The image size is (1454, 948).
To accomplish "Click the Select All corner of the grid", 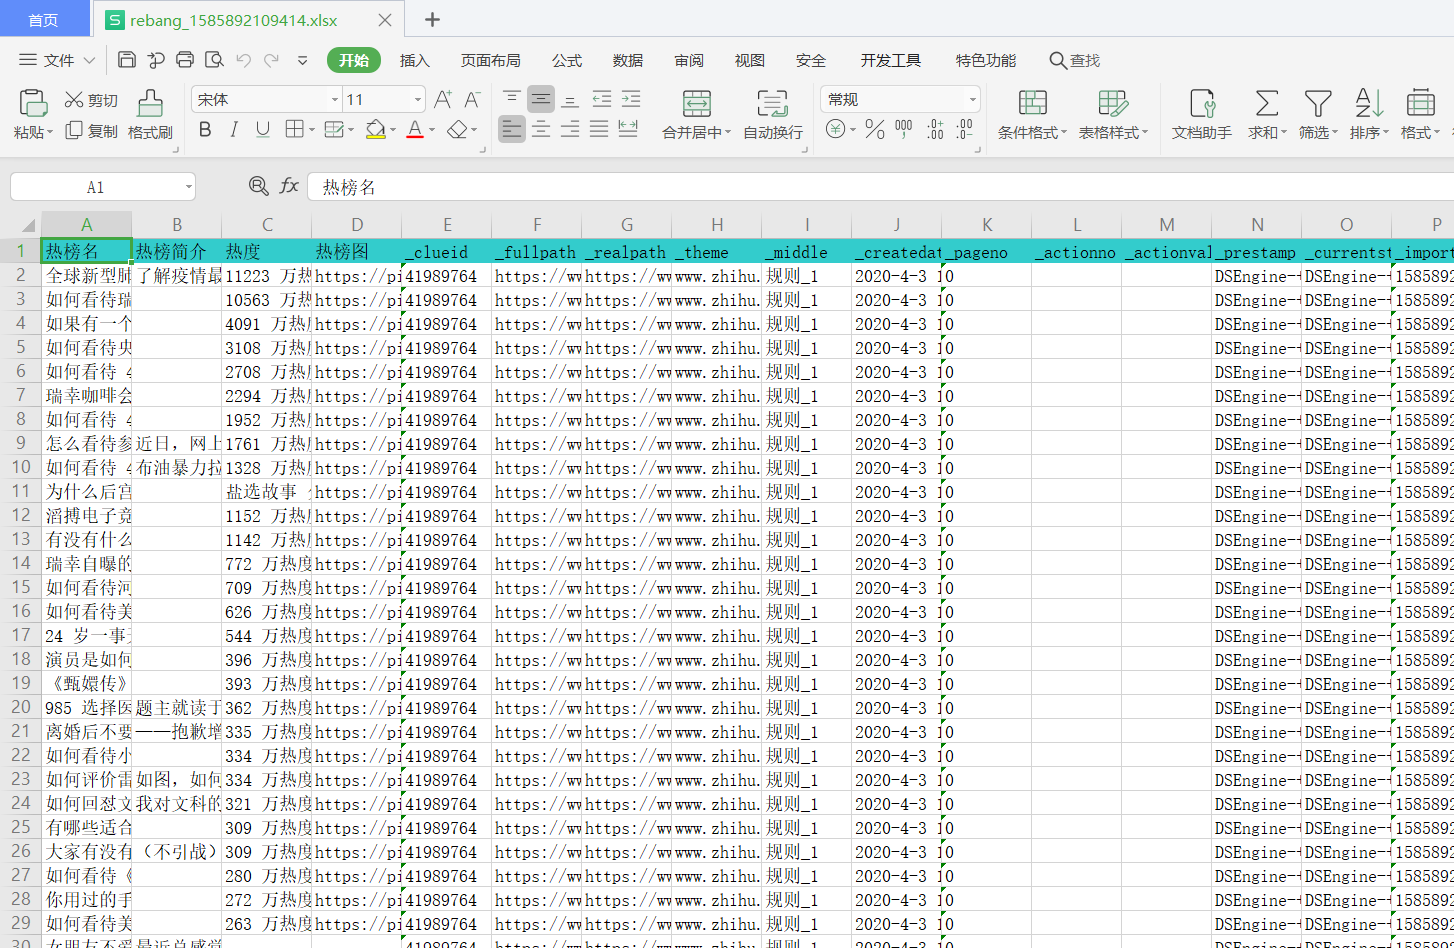I will pos(20,225).
